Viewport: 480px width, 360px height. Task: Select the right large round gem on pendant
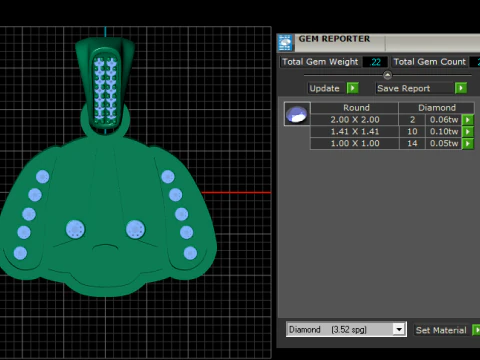135,229
